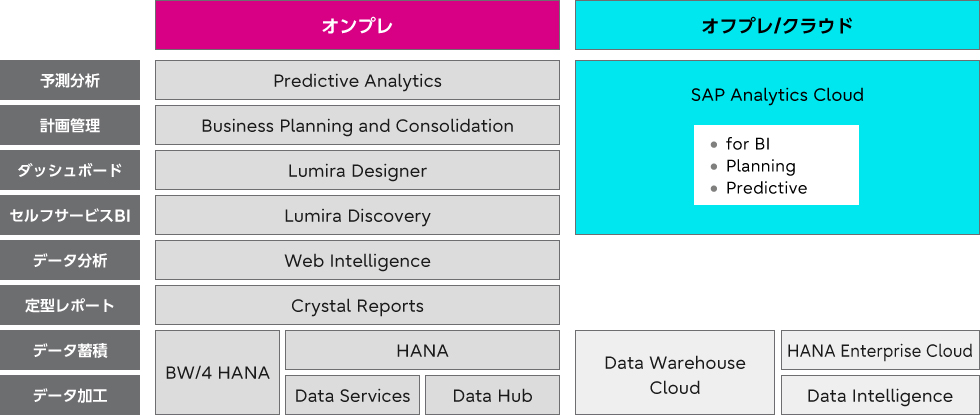This screenshot has height=415, width=980.
Task: Click the HANA Enterprise Cloud box
Action: (x=880, y=350)
